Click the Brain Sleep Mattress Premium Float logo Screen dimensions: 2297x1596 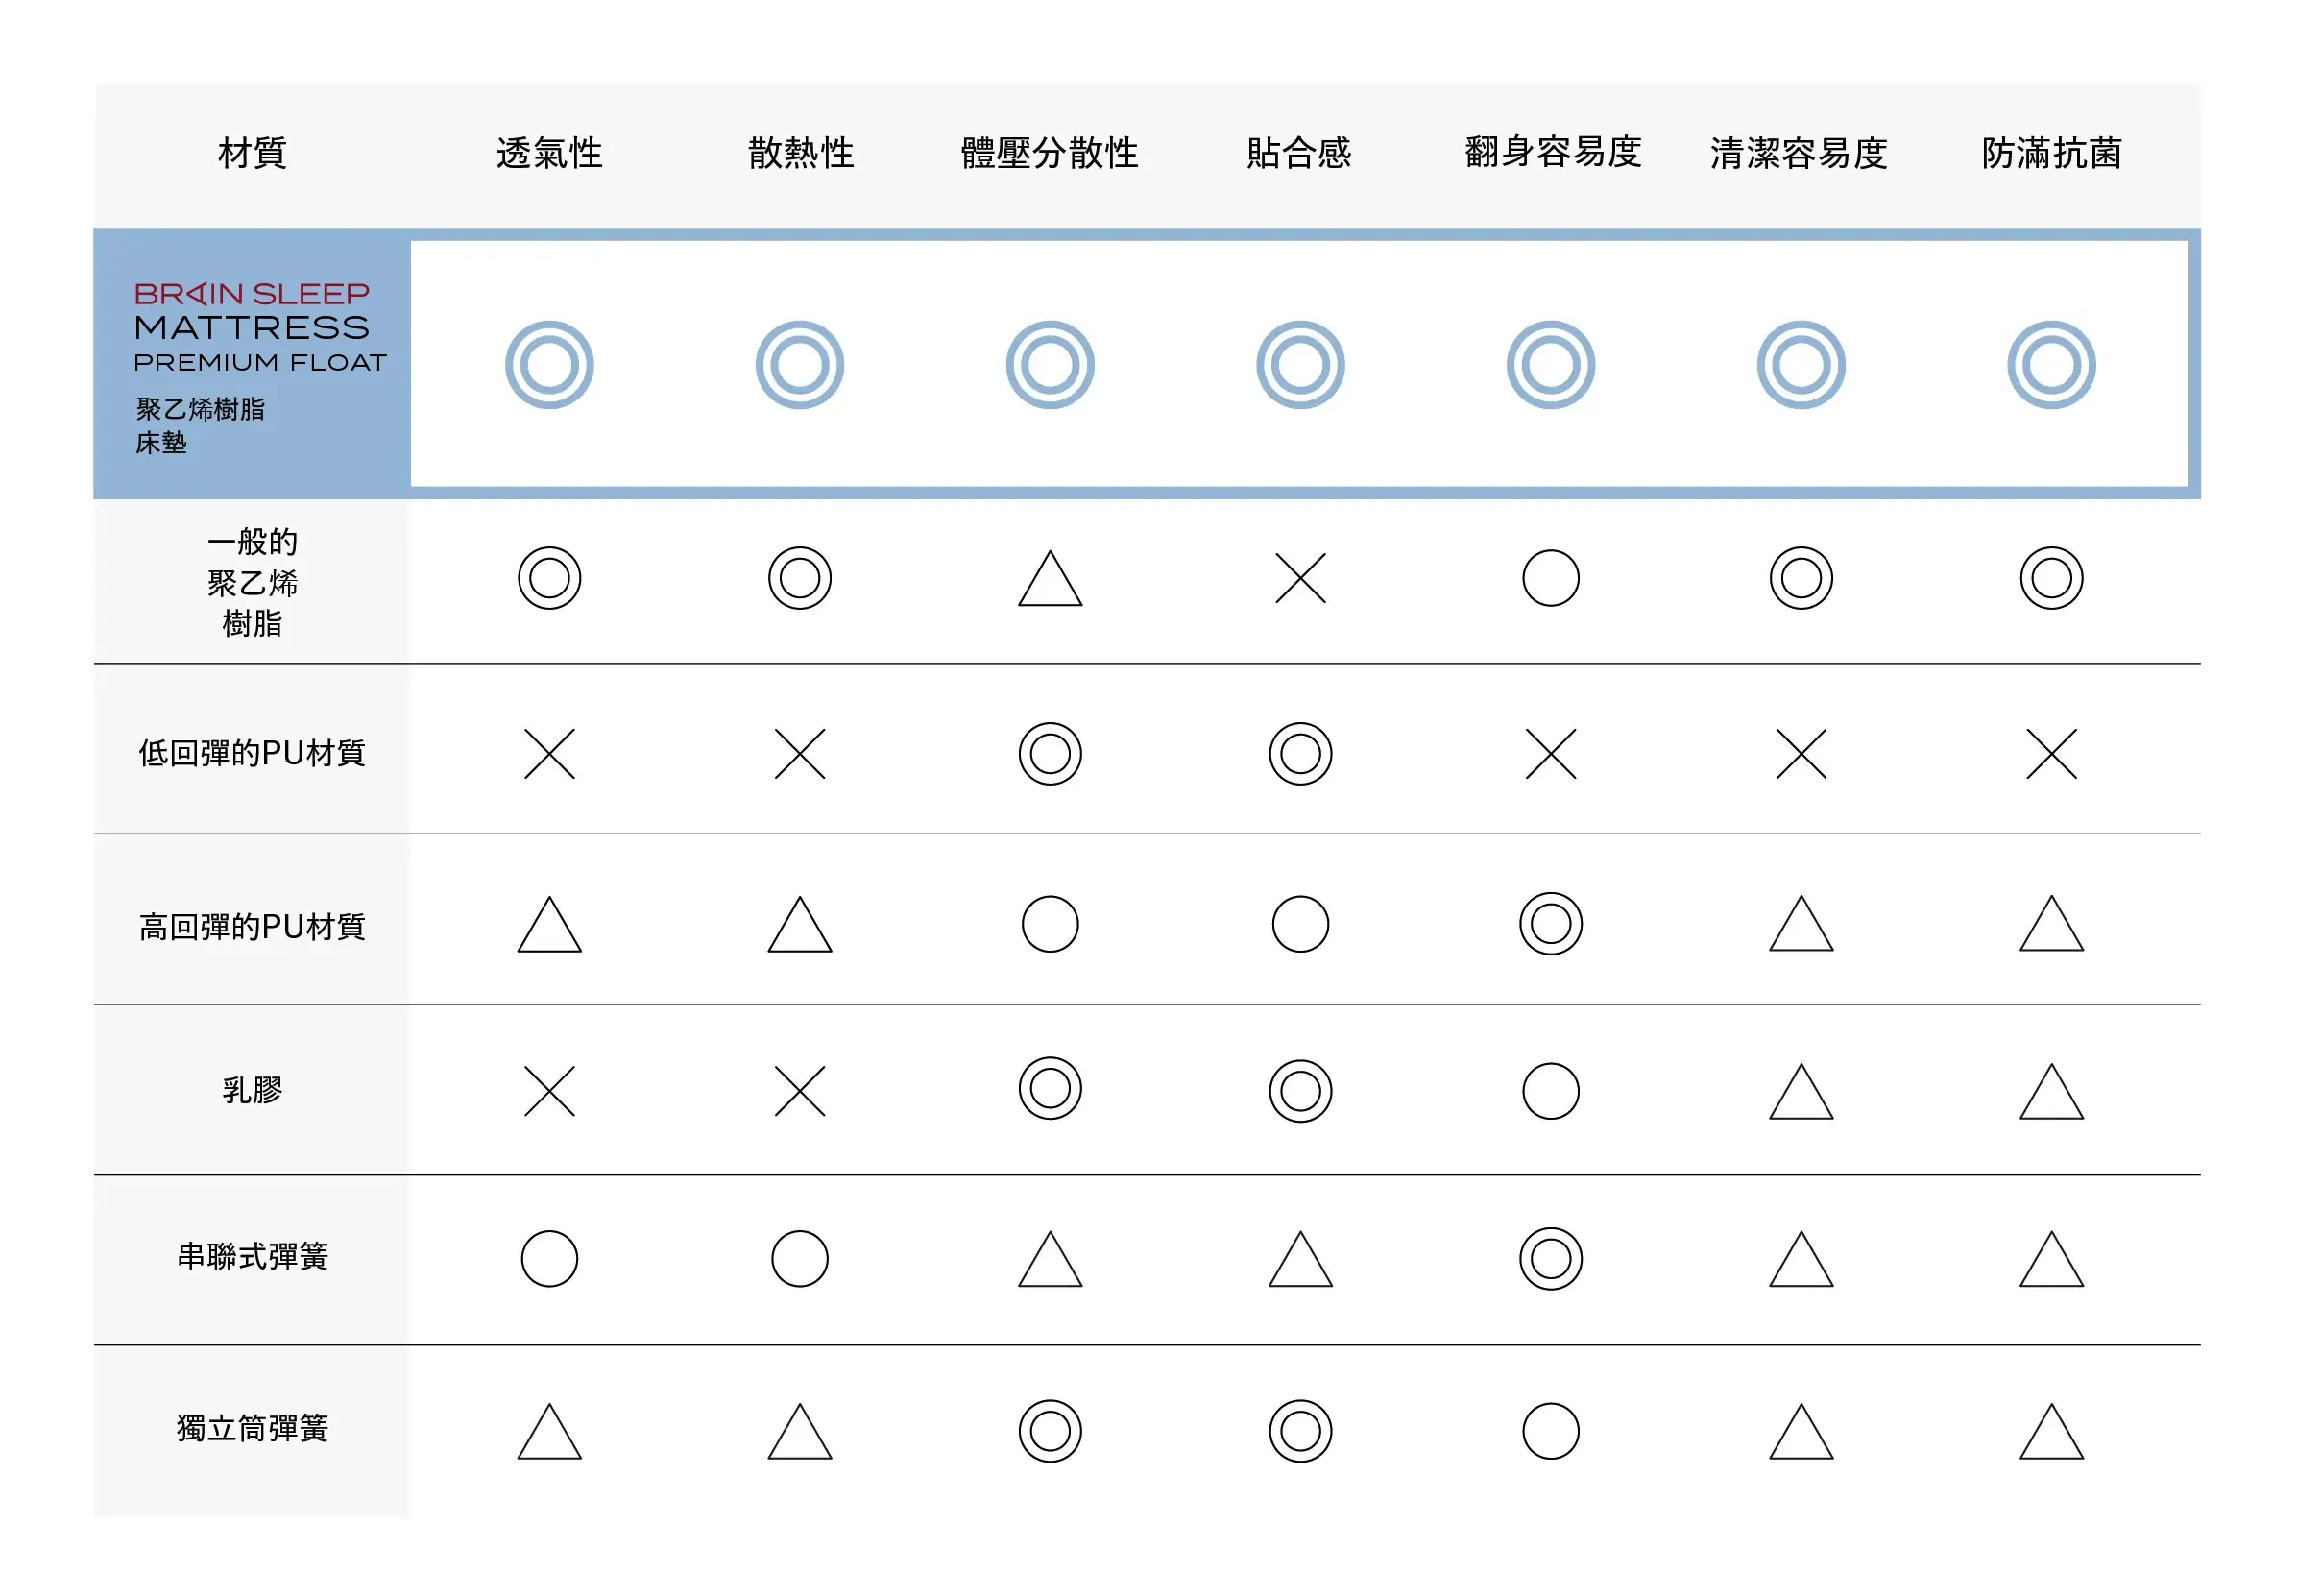click(x=259, y=327)
